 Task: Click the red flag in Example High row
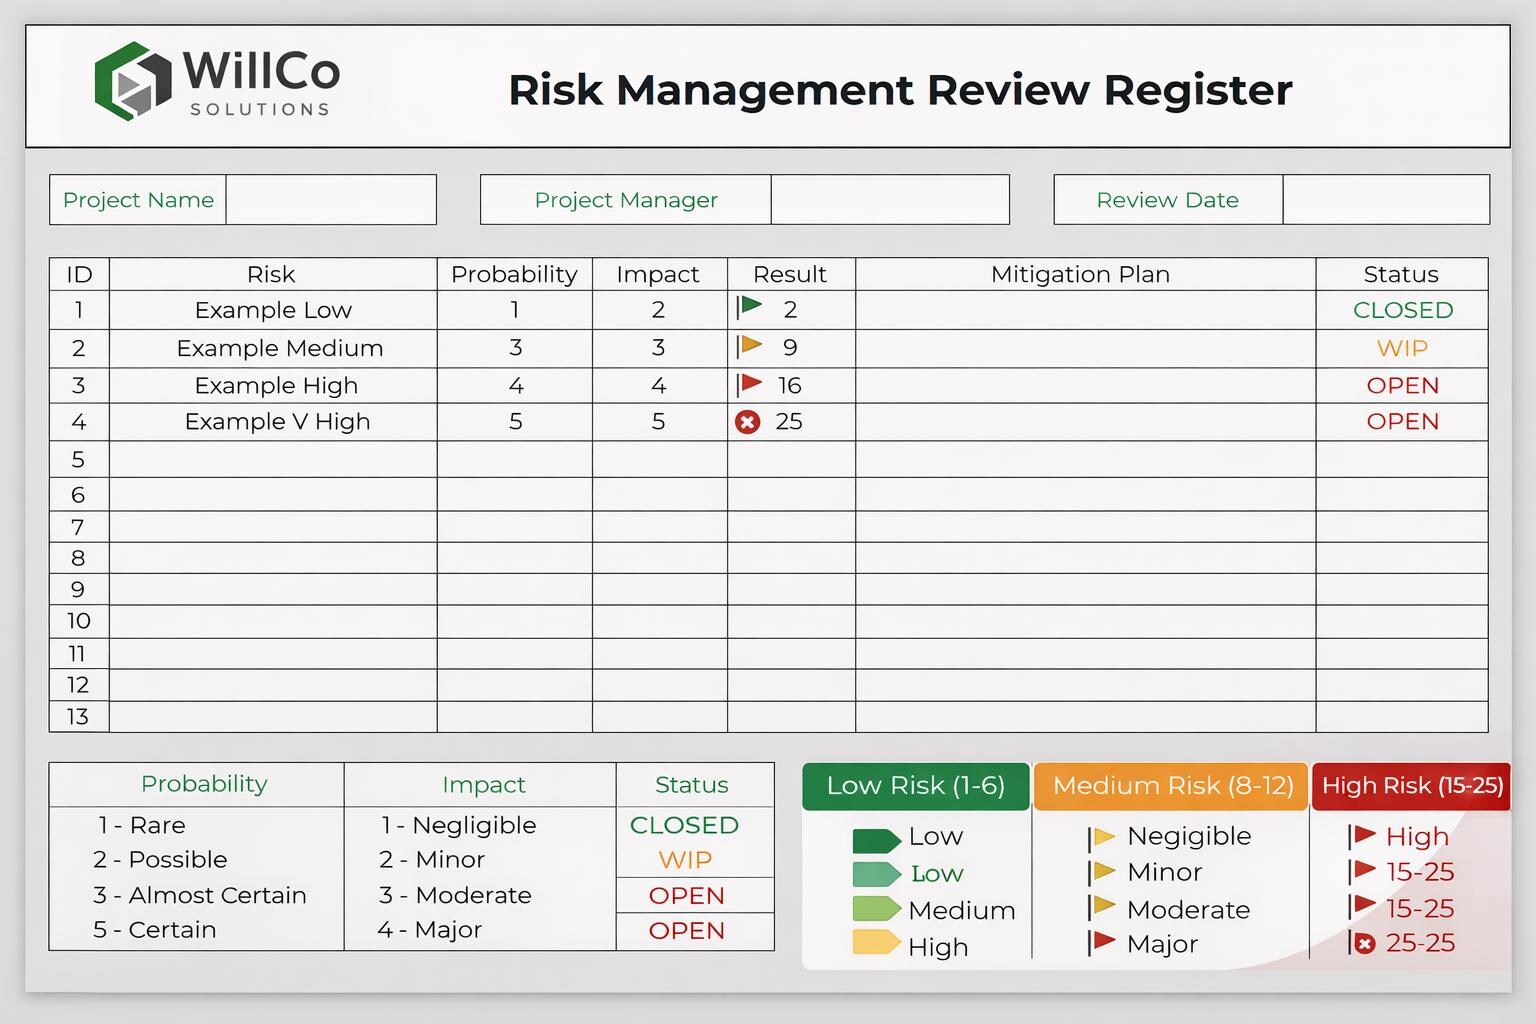(x=749, y=384)
